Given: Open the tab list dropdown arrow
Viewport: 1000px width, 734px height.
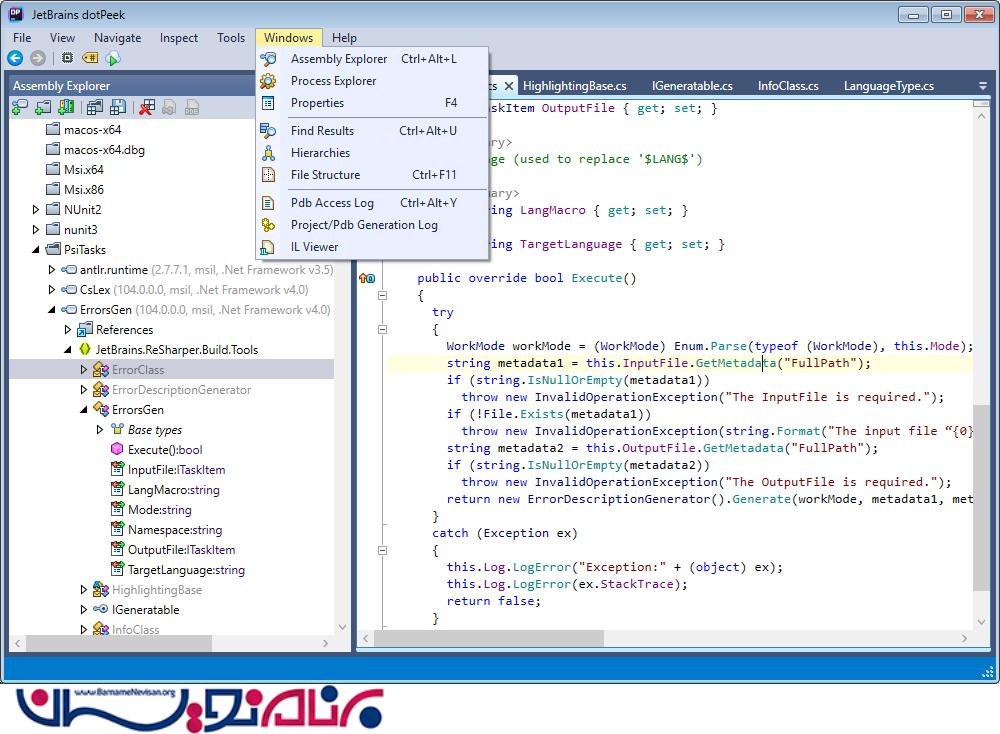Looking at the screenshot, I should [982, 86].
